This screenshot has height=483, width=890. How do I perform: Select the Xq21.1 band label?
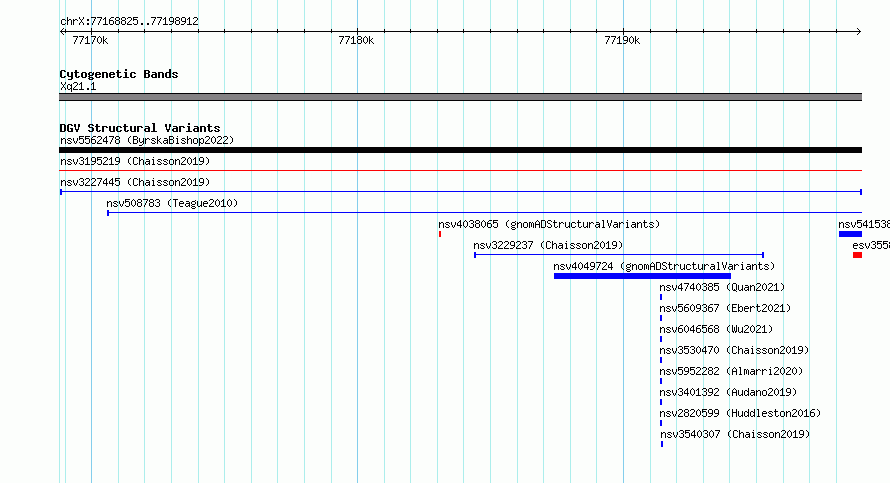(x=78, y=86)
